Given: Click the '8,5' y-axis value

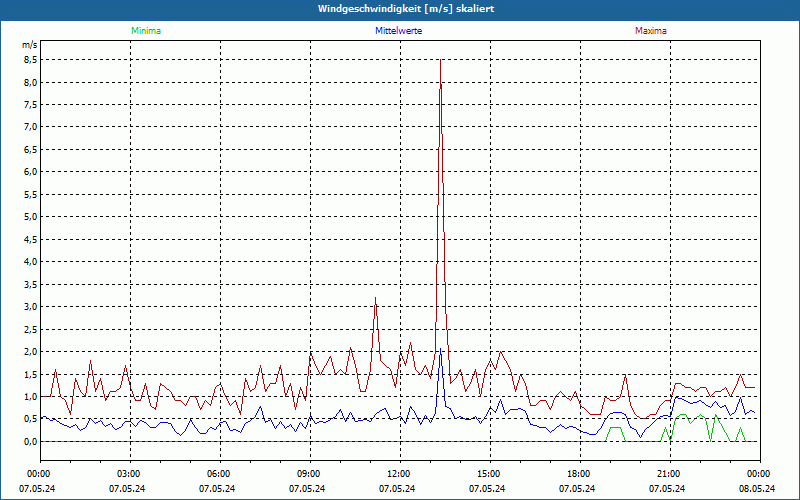Looking at the screenshot, I should click(31, 60).
